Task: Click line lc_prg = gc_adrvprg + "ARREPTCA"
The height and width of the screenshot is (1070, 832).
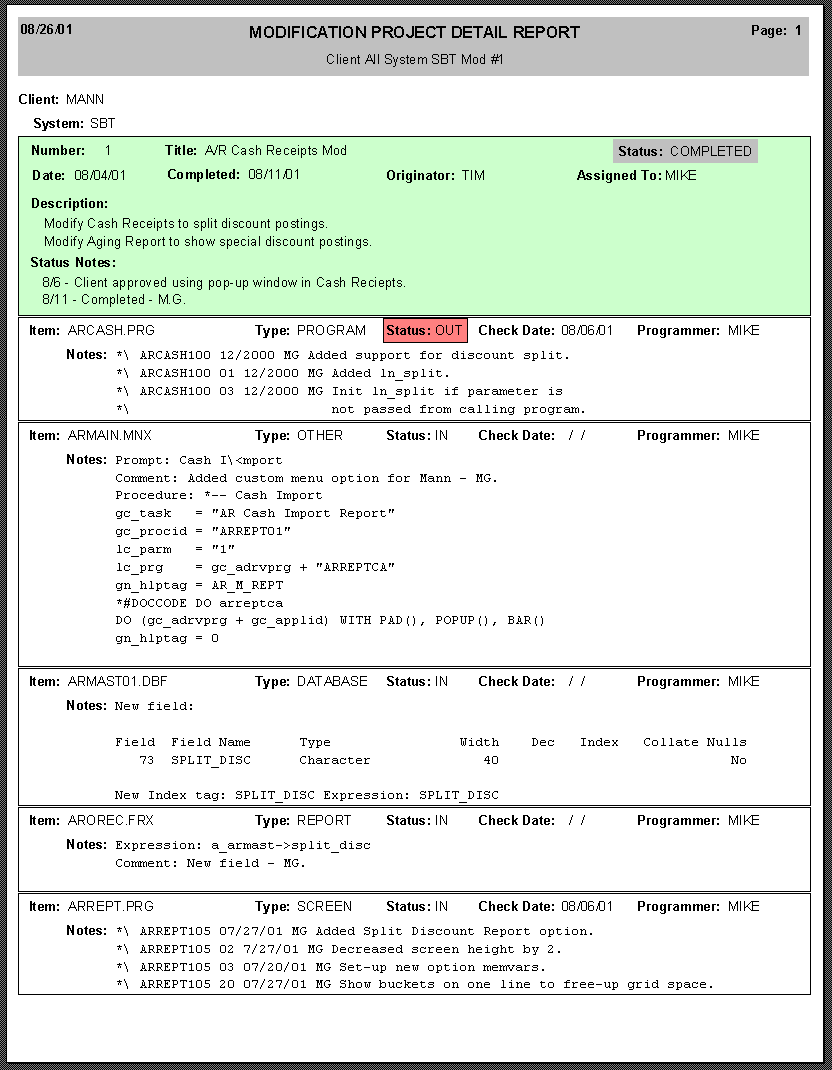Action: click(255, 567)
